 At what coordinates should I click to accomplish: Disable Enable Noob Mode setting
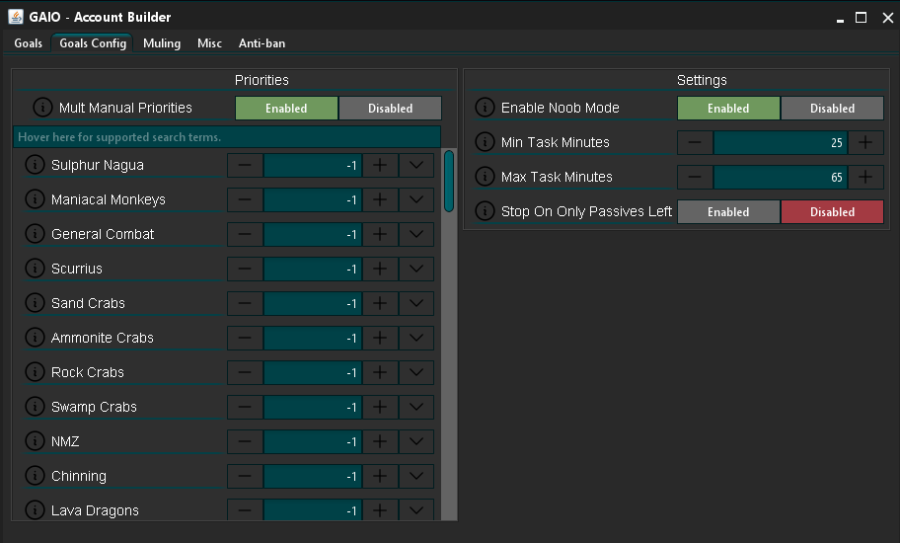click(832, 108)
